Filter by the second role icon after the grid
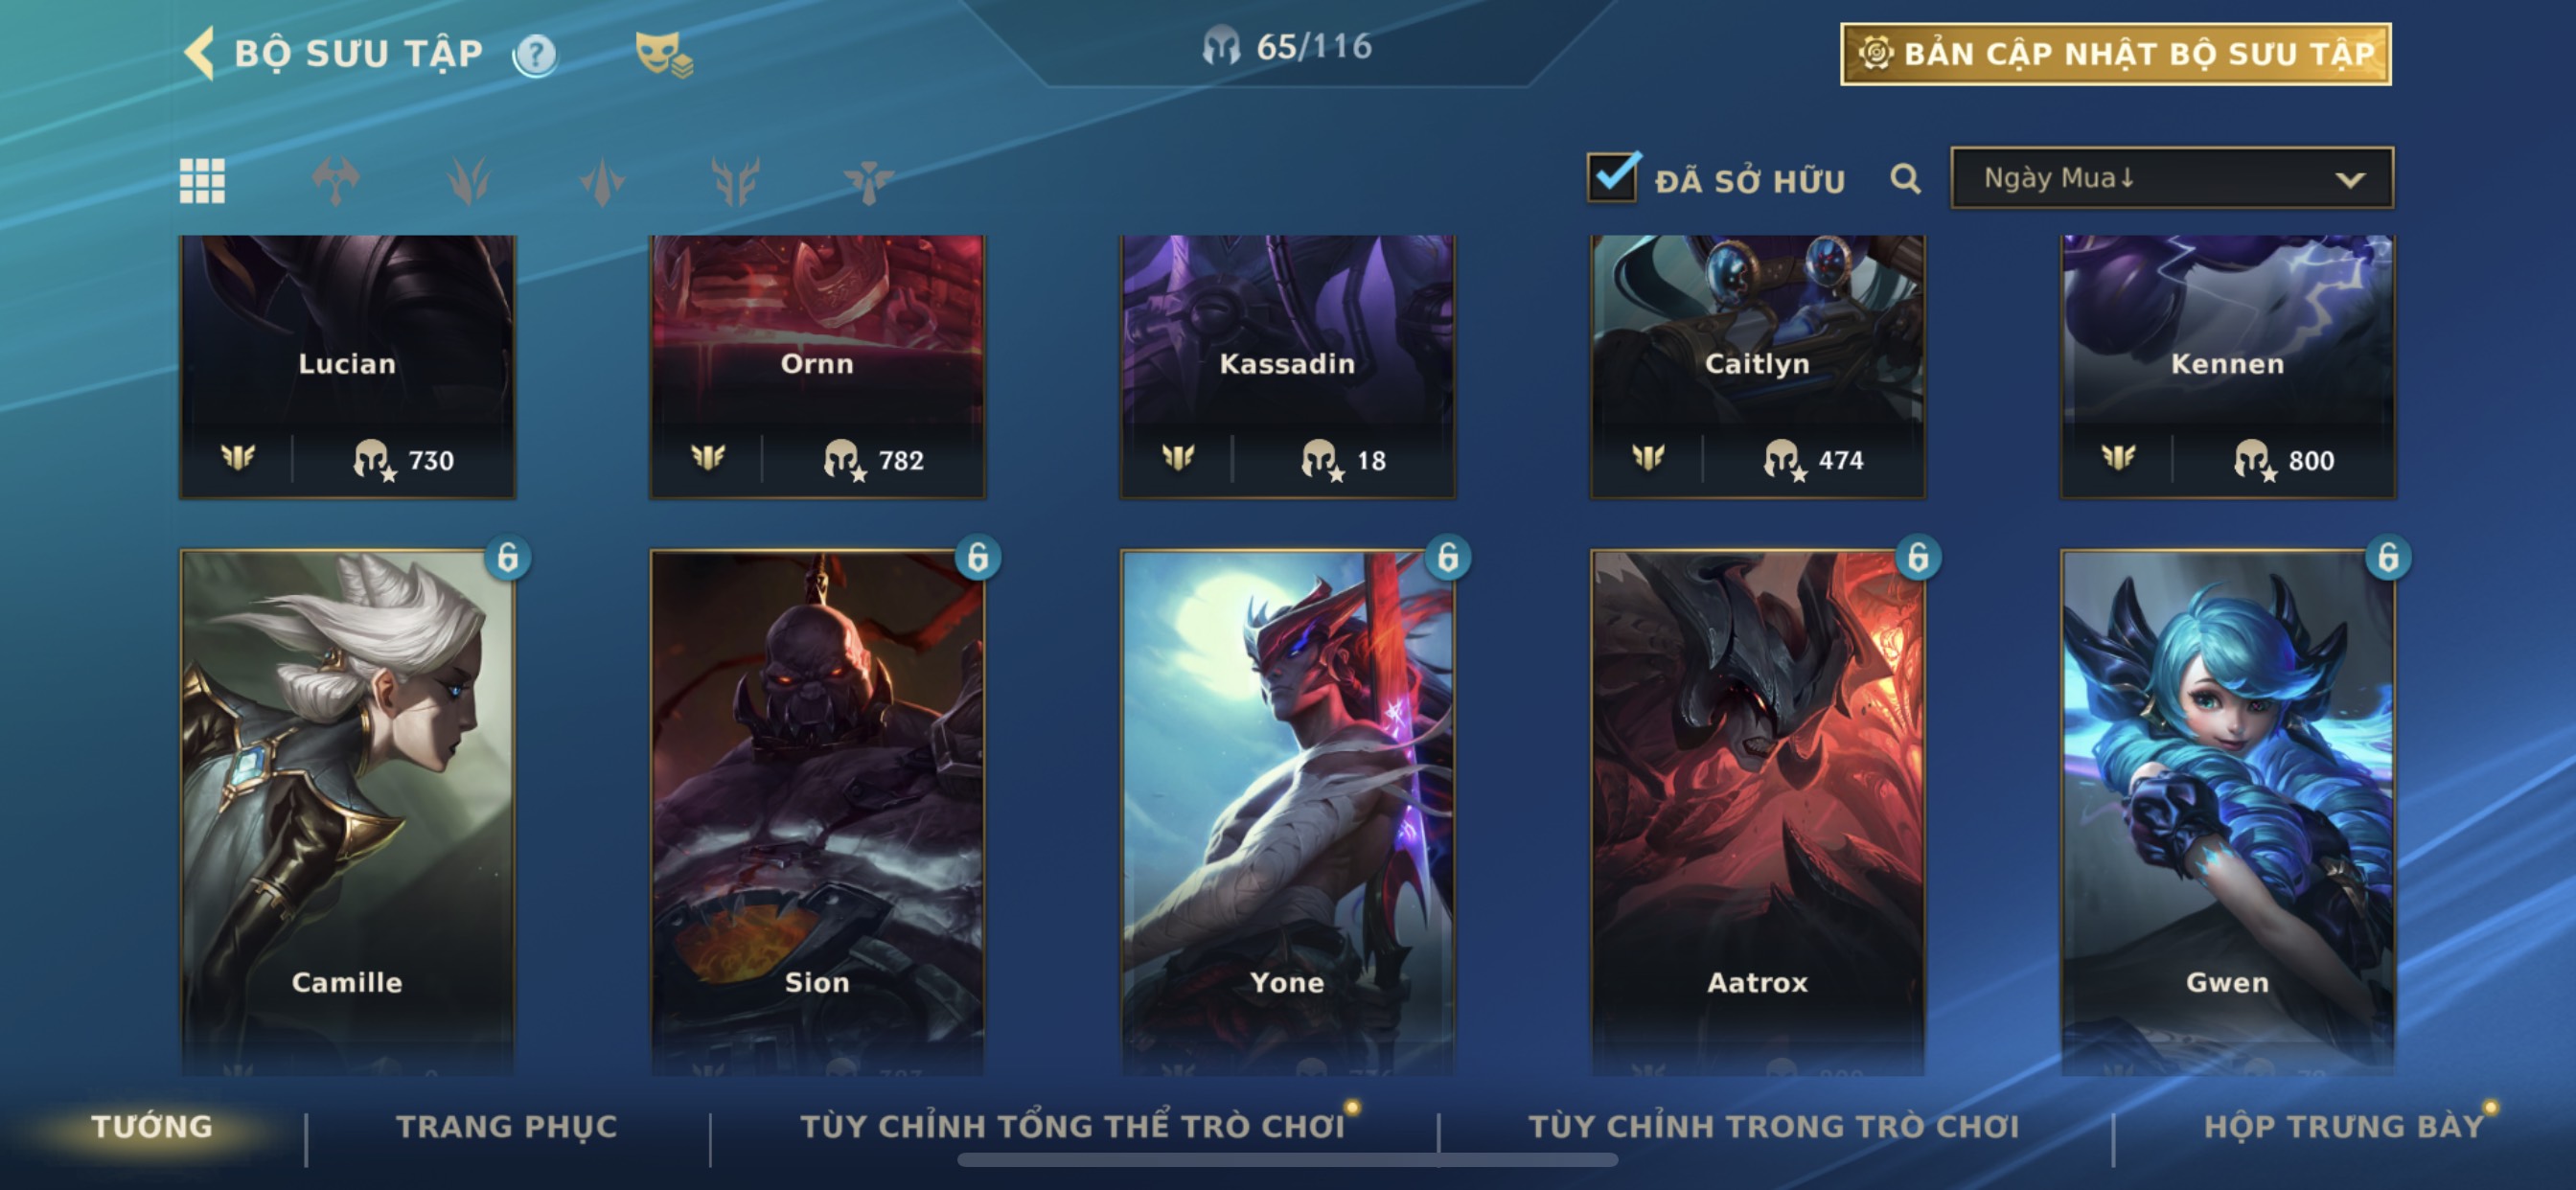2576x1190 pixels. pos(469,181)
